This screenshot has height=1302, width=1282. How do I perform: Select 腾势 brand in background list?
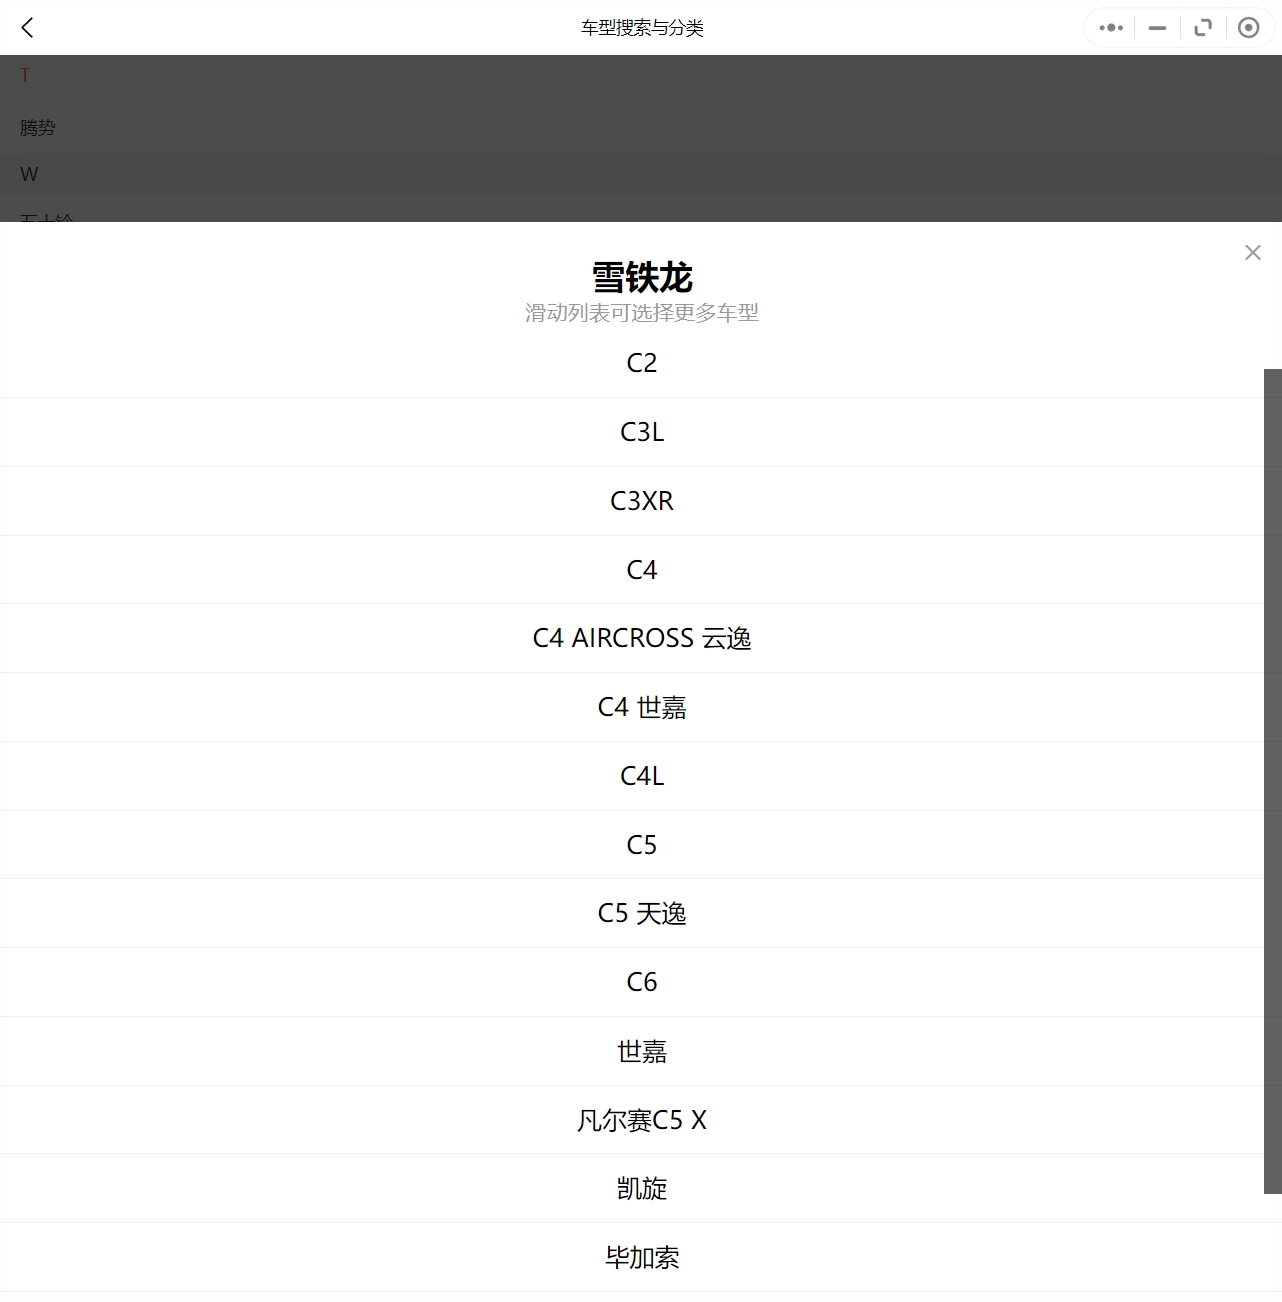(x=38, y=128)
